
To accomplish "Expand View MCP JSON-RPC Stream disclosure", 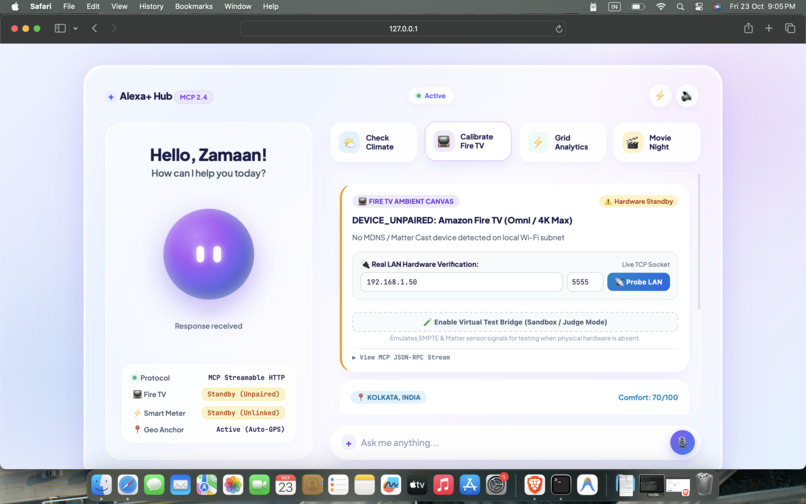I will [401, 357].
